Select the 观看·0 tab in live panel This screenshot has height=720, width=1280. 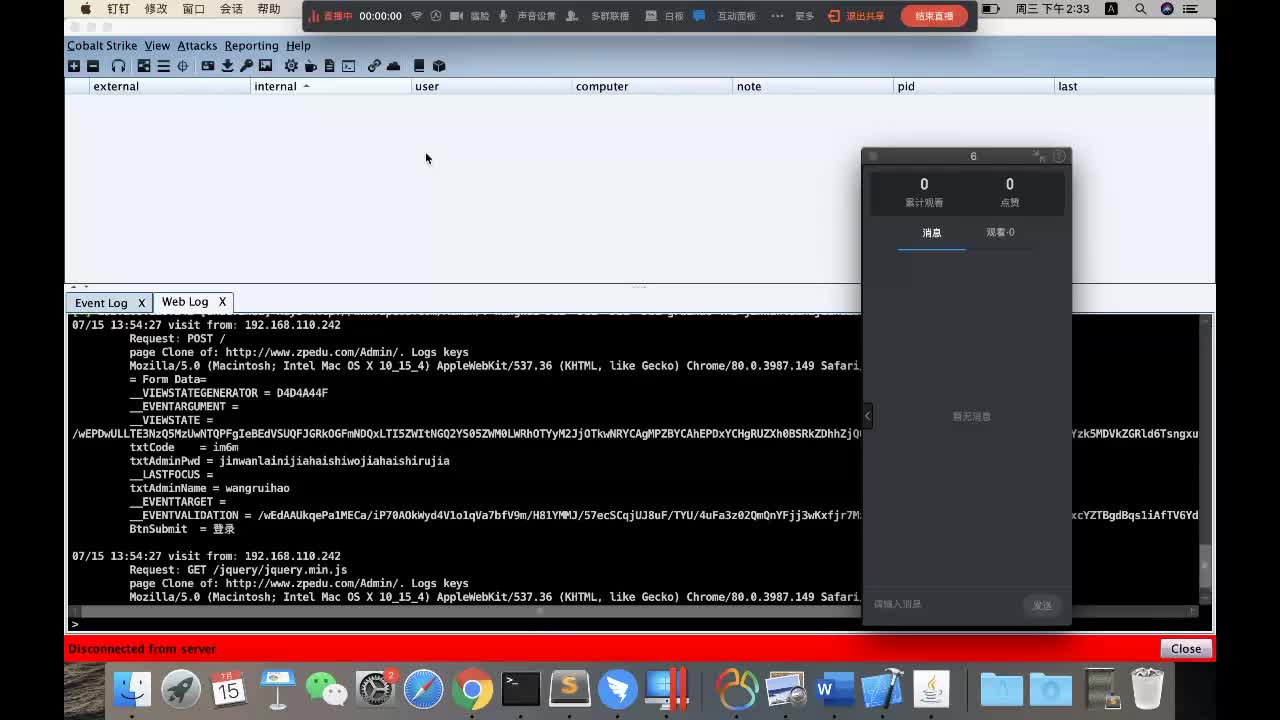coord(1000,233)
